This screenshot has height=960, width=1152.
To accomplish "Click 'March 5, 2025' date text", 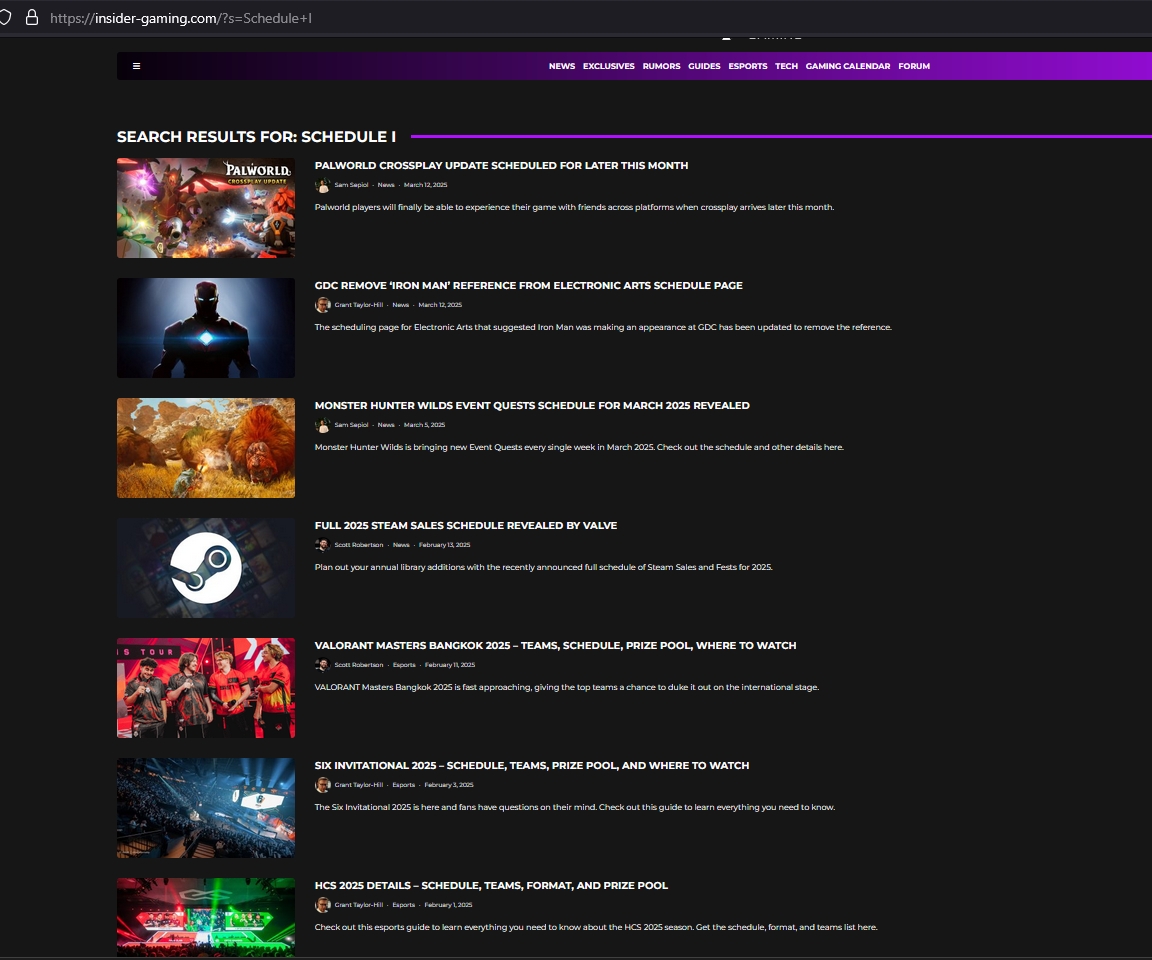I will [x=424, y=425].
